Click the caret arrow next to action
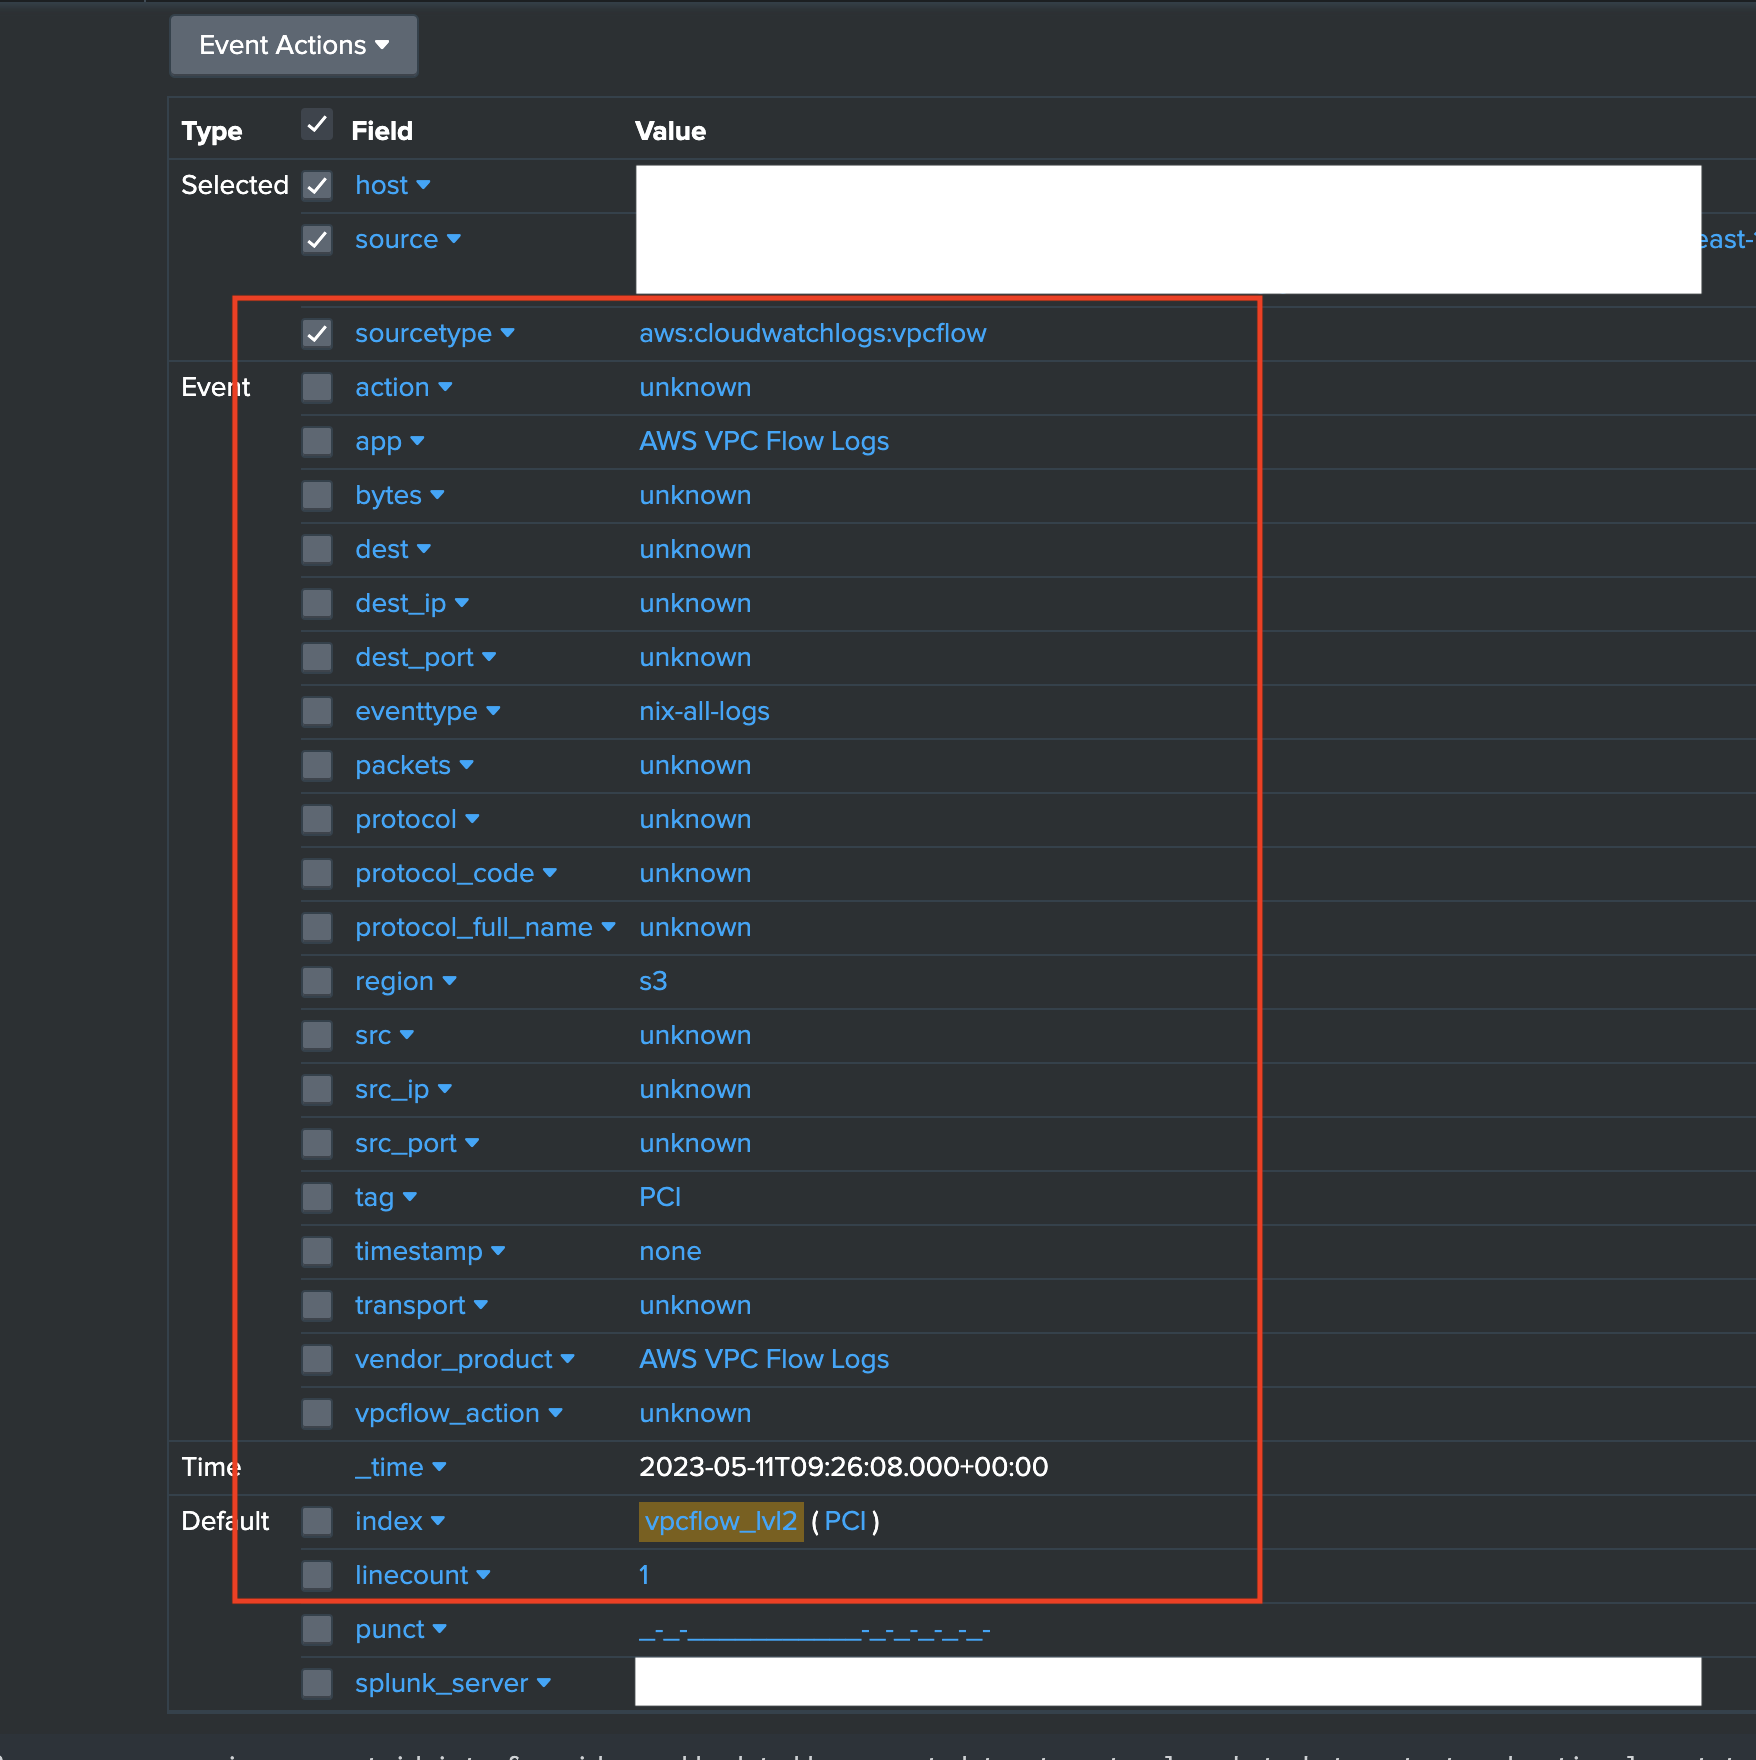1756x1760 pixels. 445,388
